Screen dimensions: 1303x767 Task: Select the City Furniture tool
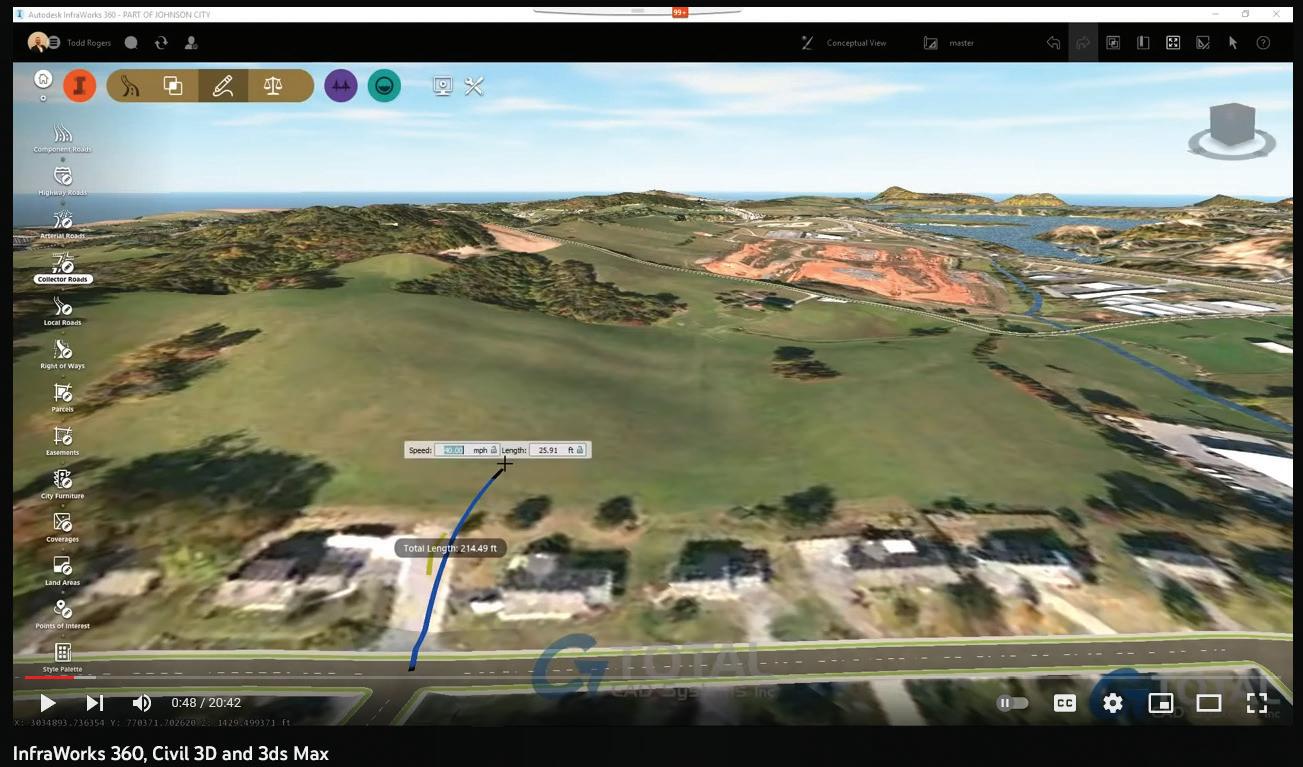(x=63, y=484)
